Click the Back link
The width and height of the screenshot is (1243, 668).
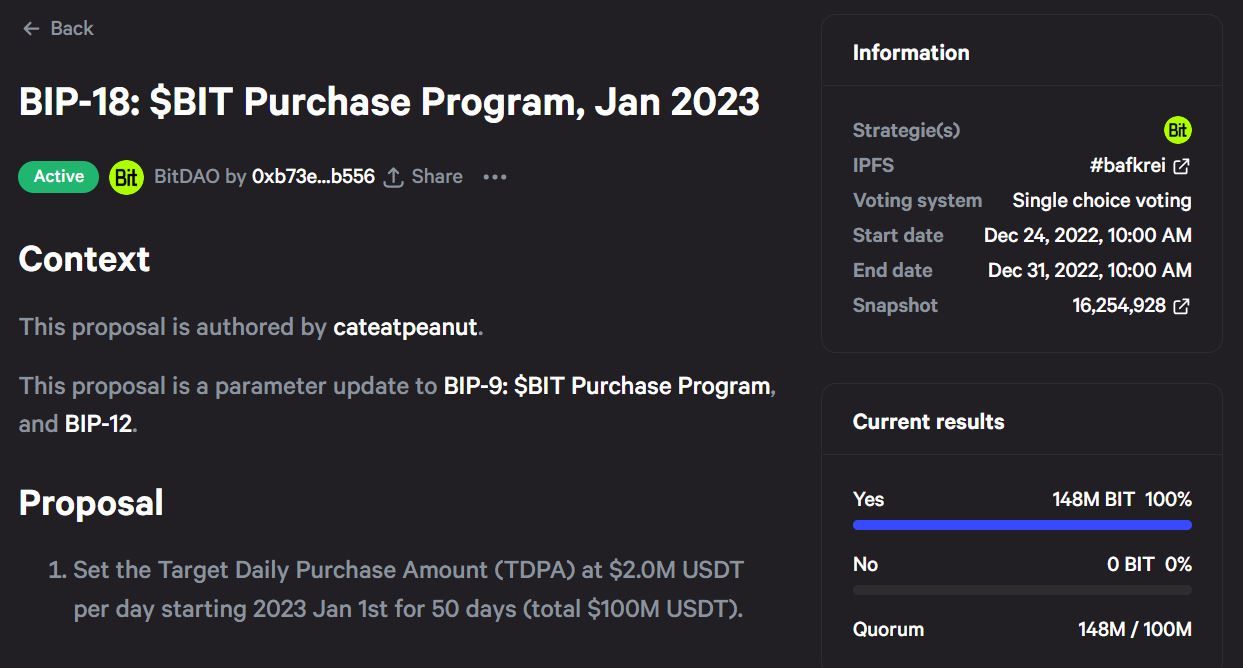[x=72, y=29]
